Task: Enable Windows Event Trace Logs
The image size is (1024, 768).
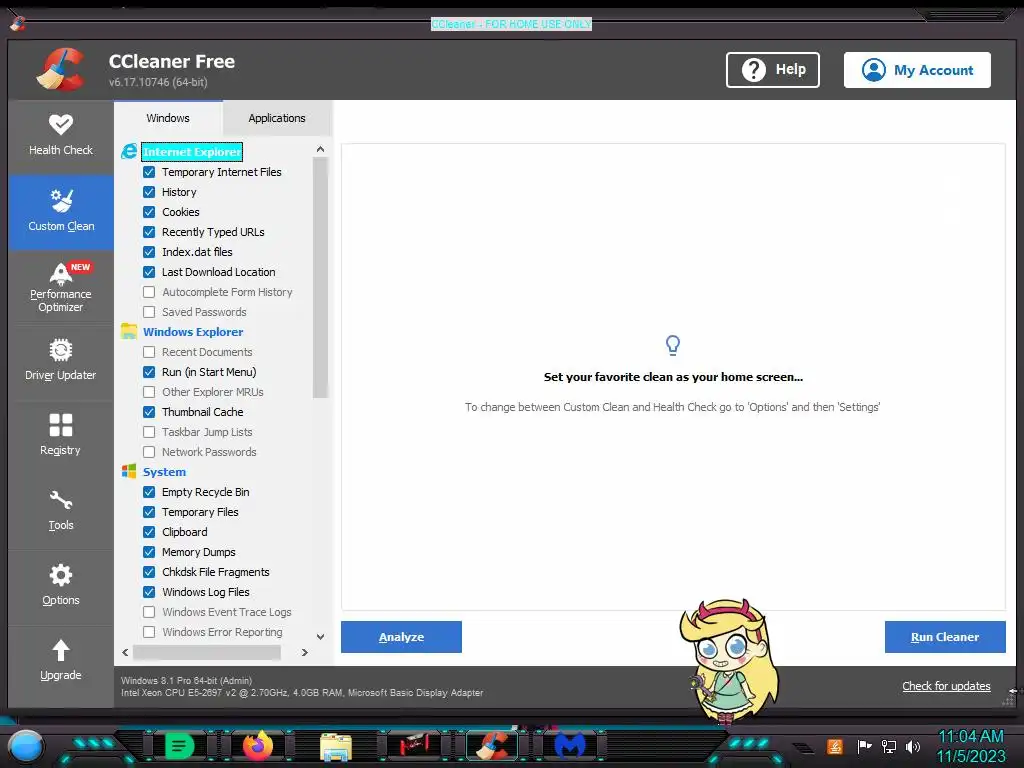Action: click(149, 612)
